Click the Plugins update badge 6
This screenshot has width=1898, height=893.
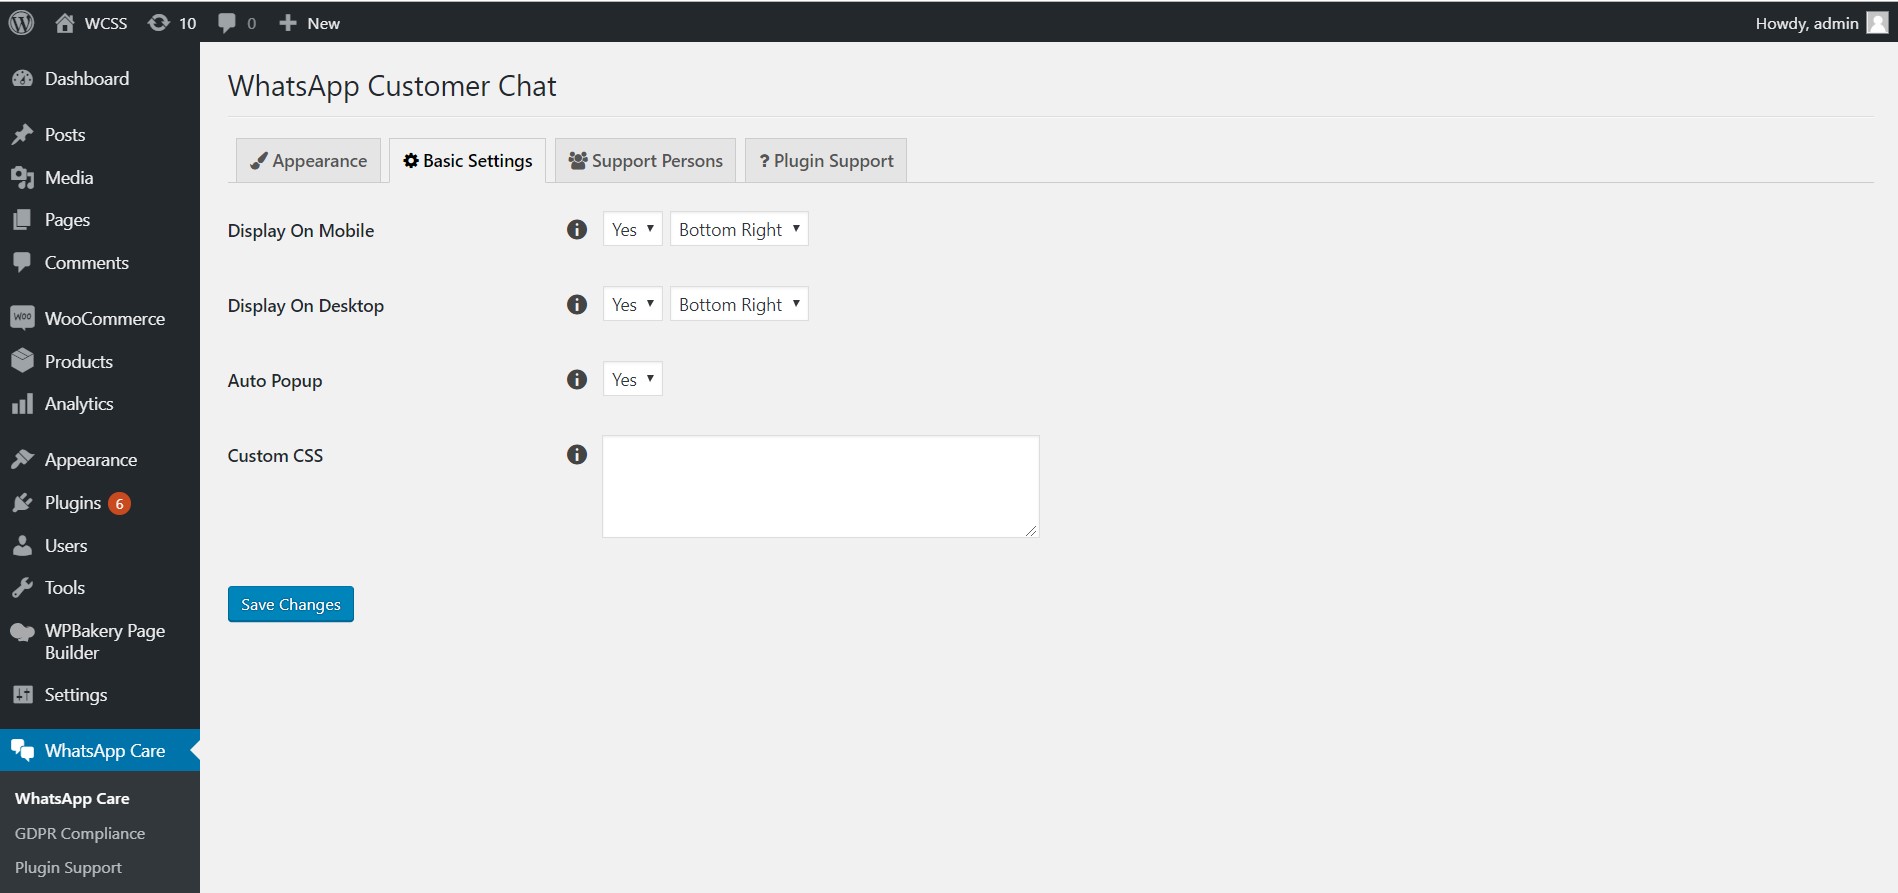click(x=119, y=504)
